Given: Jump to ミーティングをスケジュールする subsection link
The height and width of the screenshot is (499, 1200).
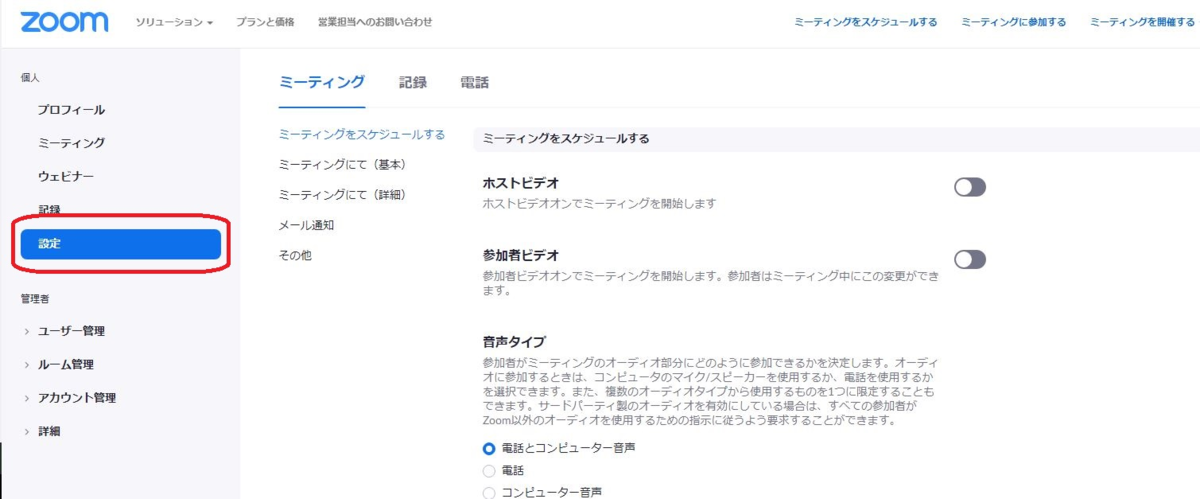Looking at the screenshot, I should click(362, 134).
